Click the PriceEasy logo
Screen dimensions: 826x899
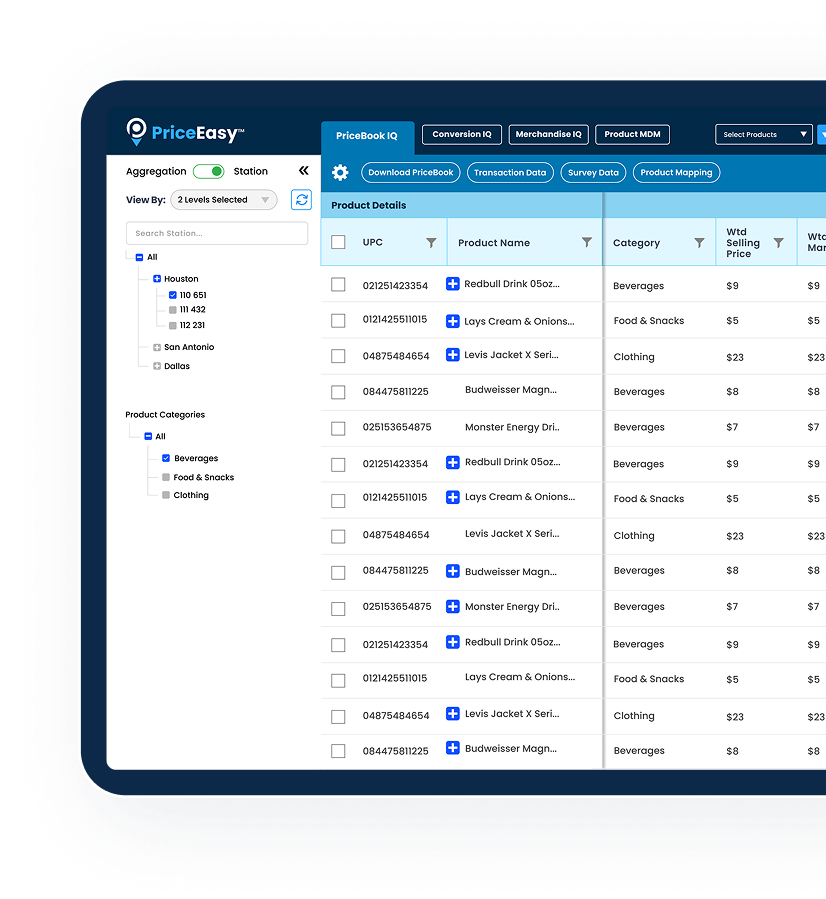[185, 132]
